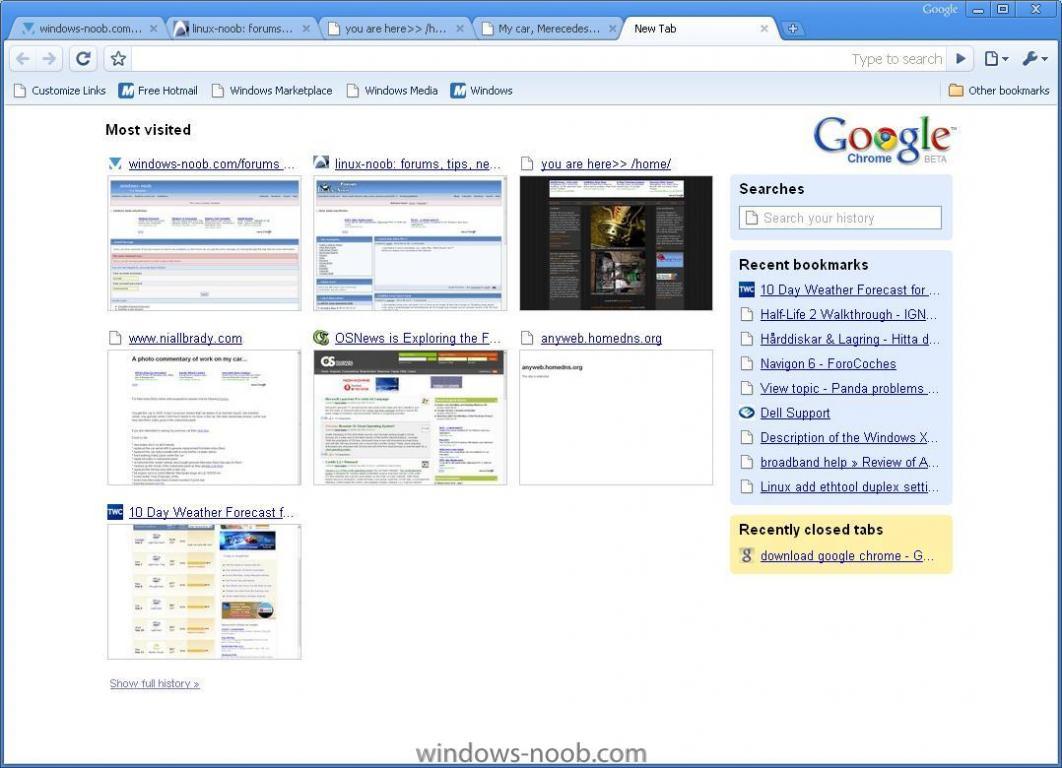This screenshot has width=1062, height=768.
Task: Open the 'you are here>> /home/' link
Action: [606, 164]
